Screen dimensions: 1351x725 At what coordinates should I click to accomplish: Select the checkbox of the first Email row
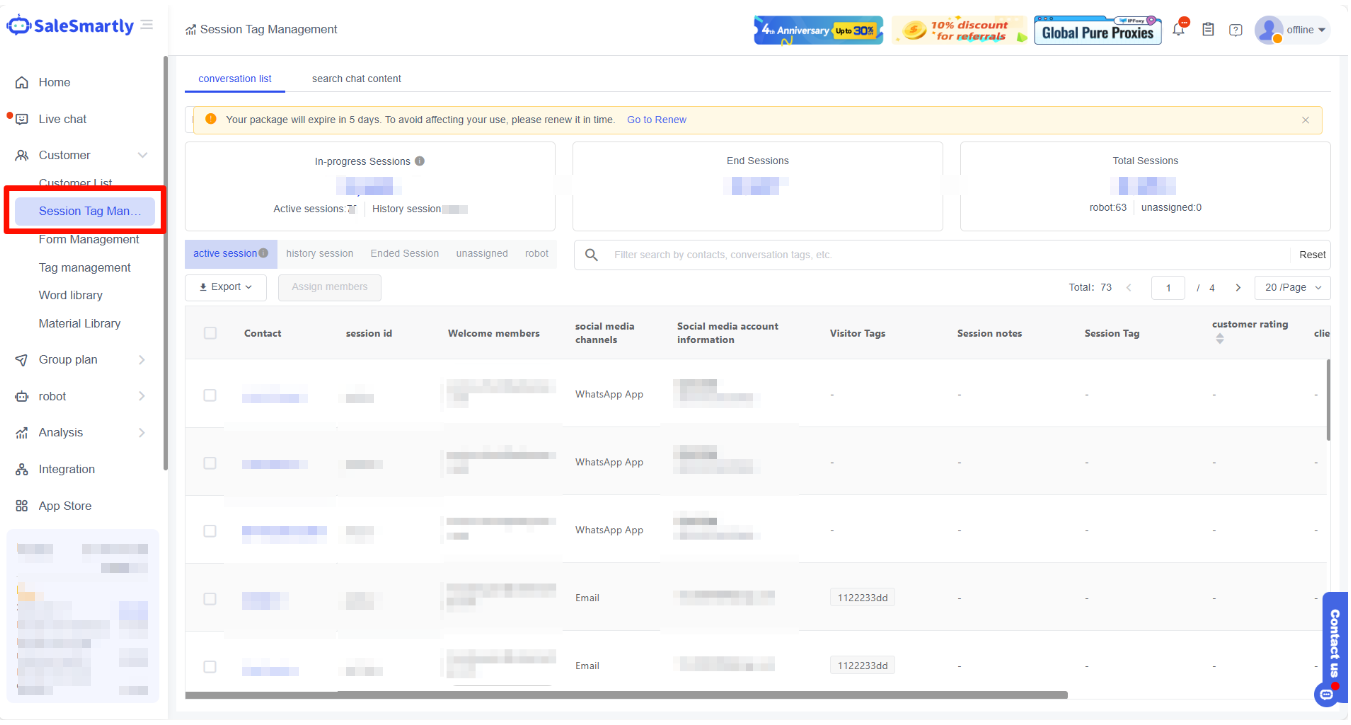[210, 598]
